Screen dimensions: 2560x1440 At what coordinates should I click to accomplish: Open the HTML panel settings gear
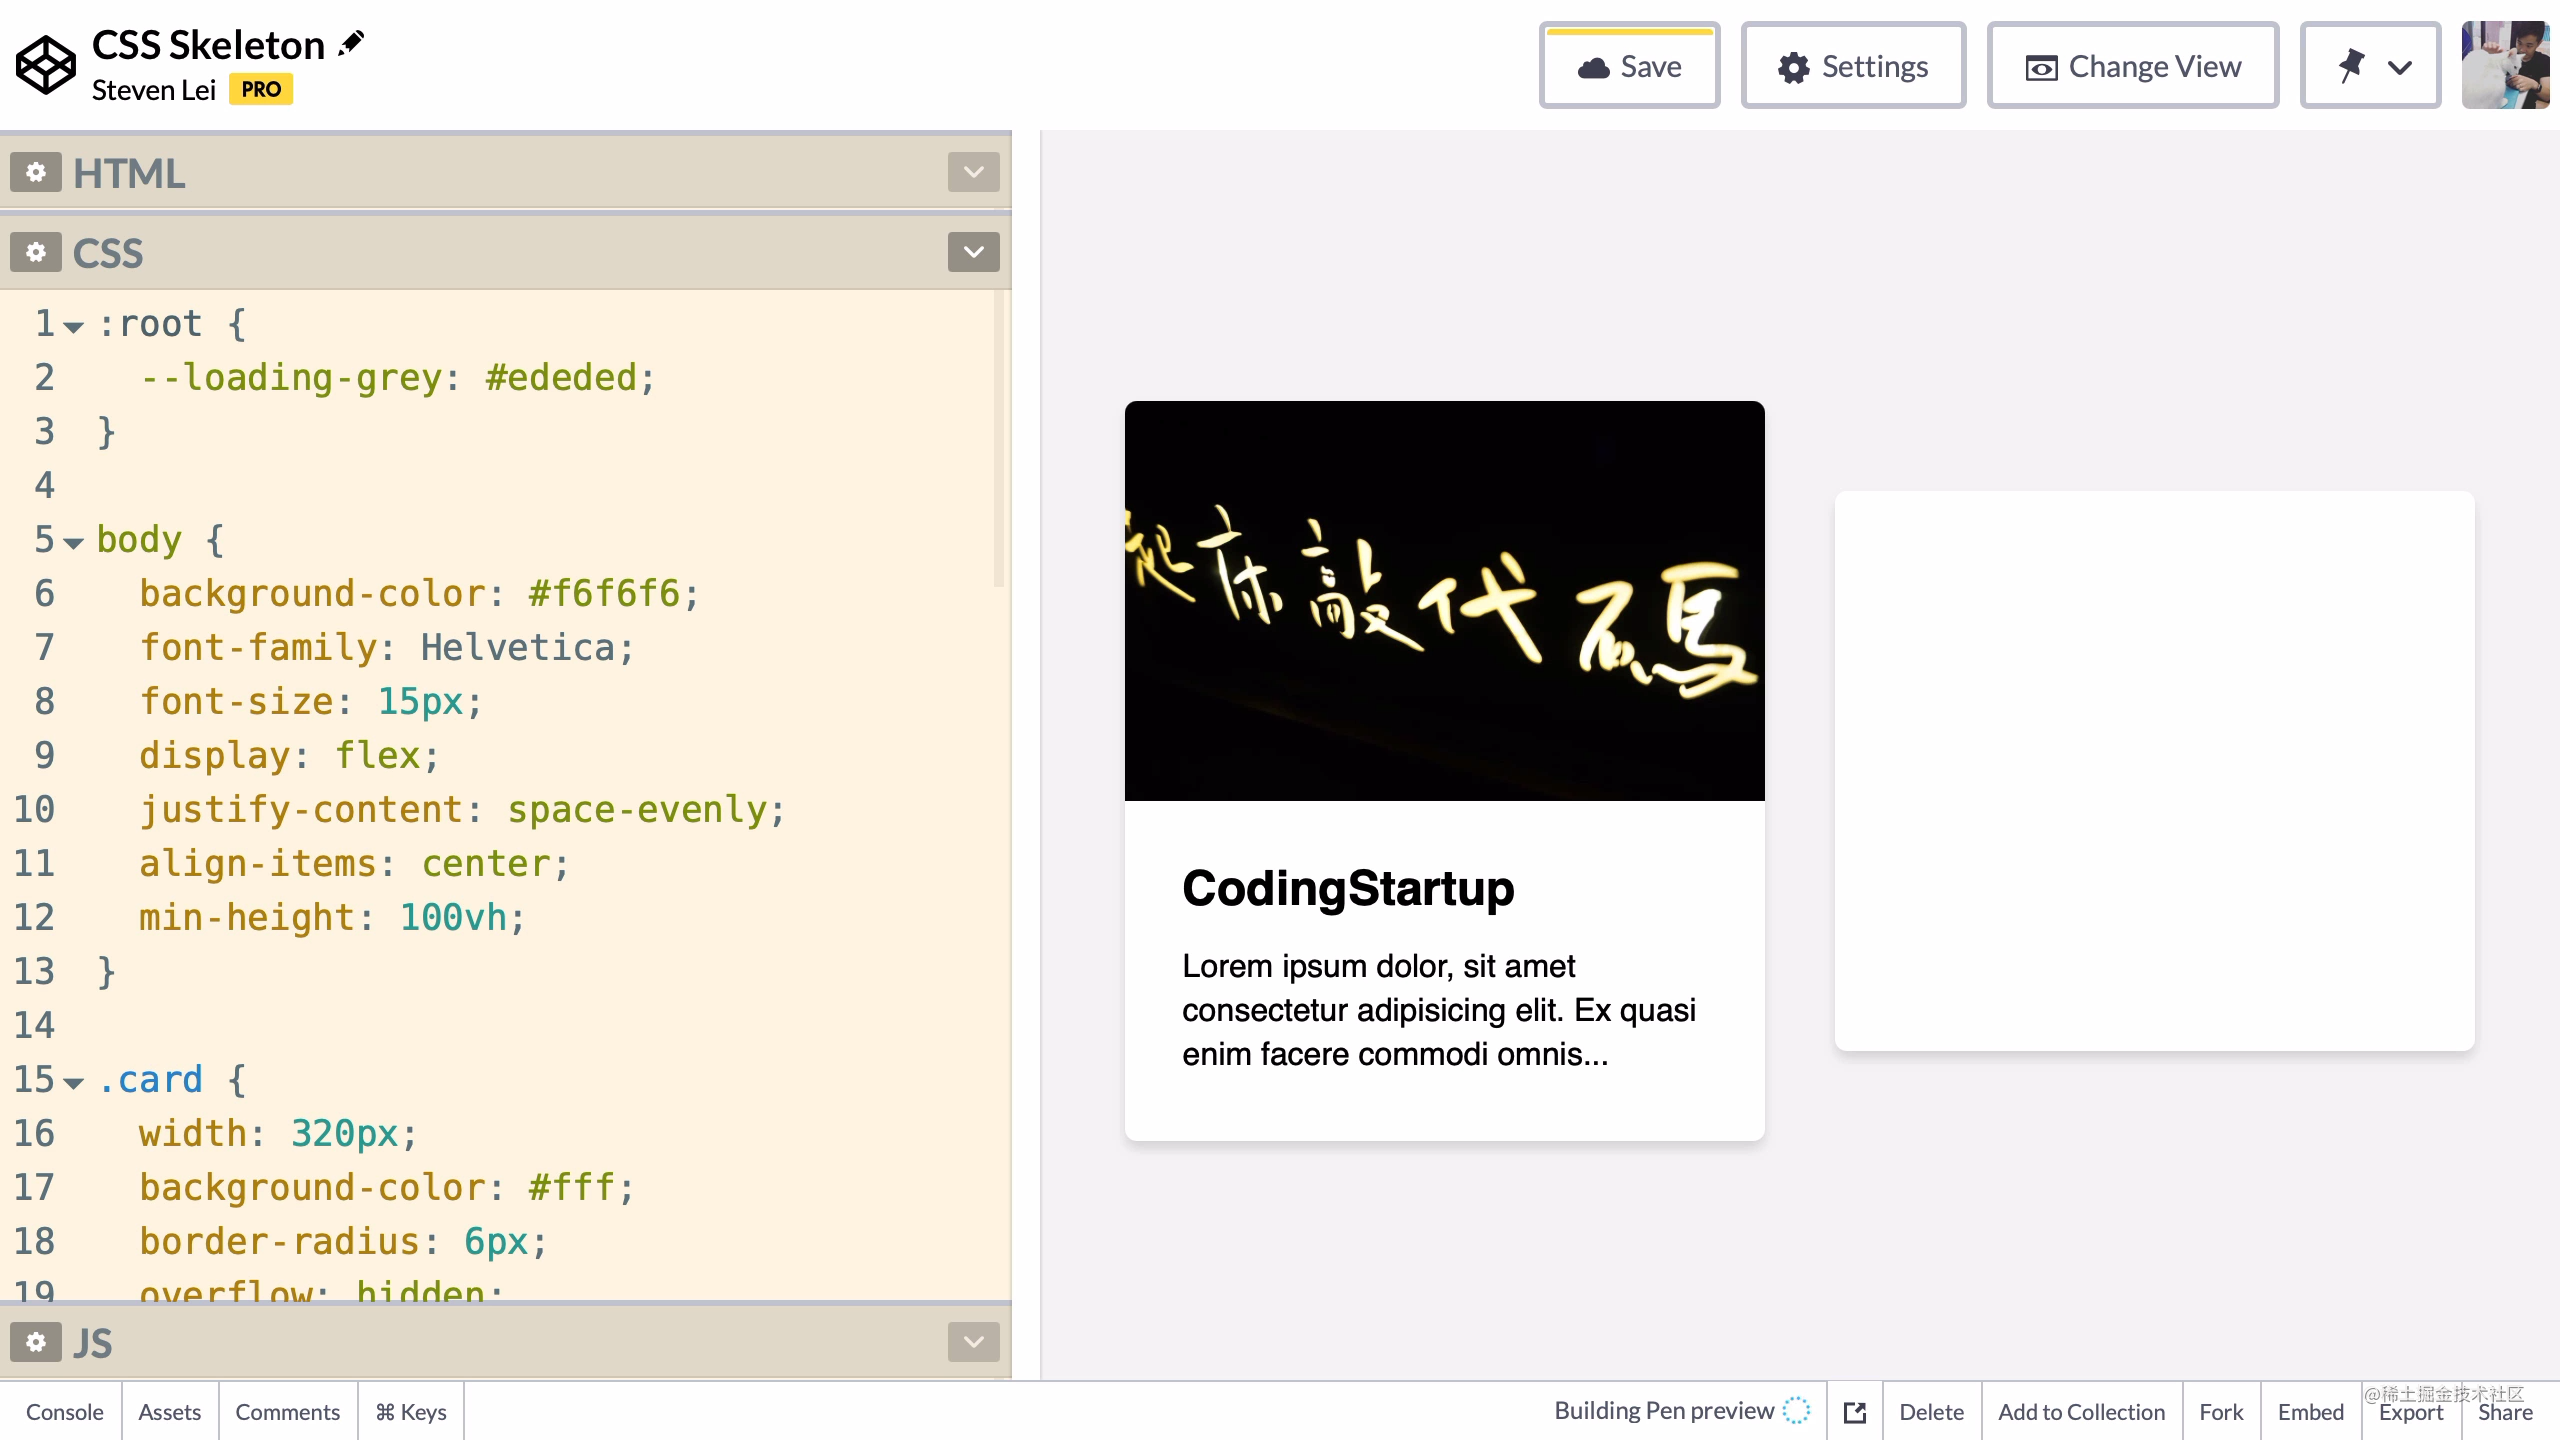pyautogui.click(x=36, y=172)
